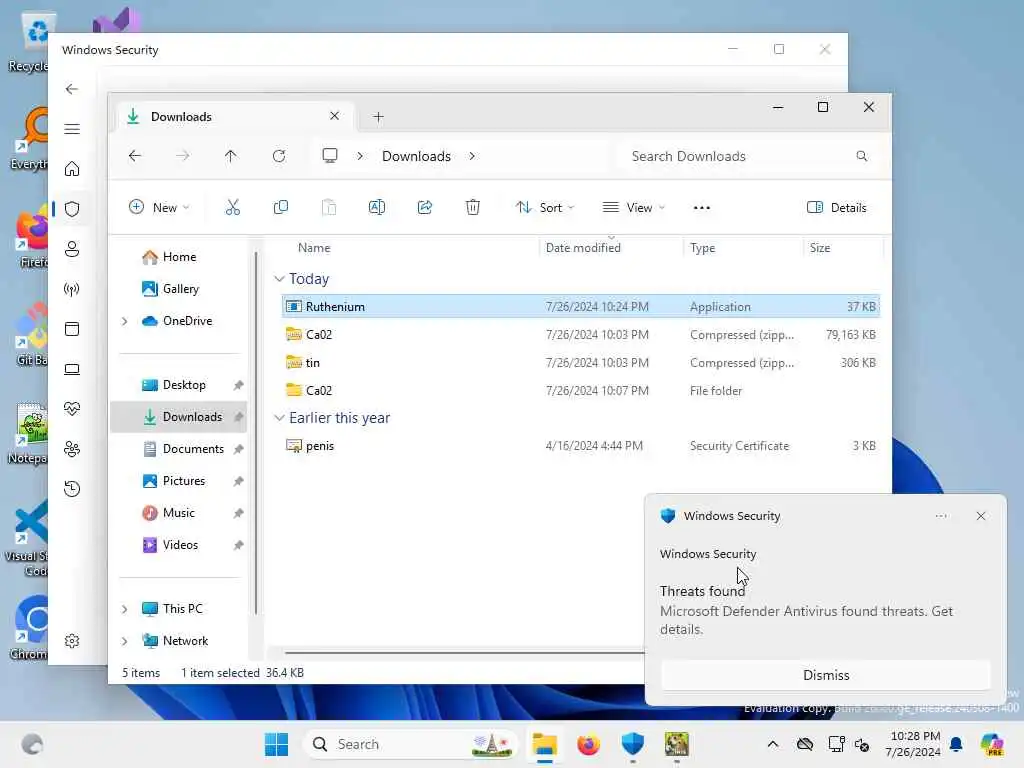Click the Copy icon in Explorer toolbar
Image resolution: width=1024 pixels, height=768 pixels.
click(x=281, y=208)
